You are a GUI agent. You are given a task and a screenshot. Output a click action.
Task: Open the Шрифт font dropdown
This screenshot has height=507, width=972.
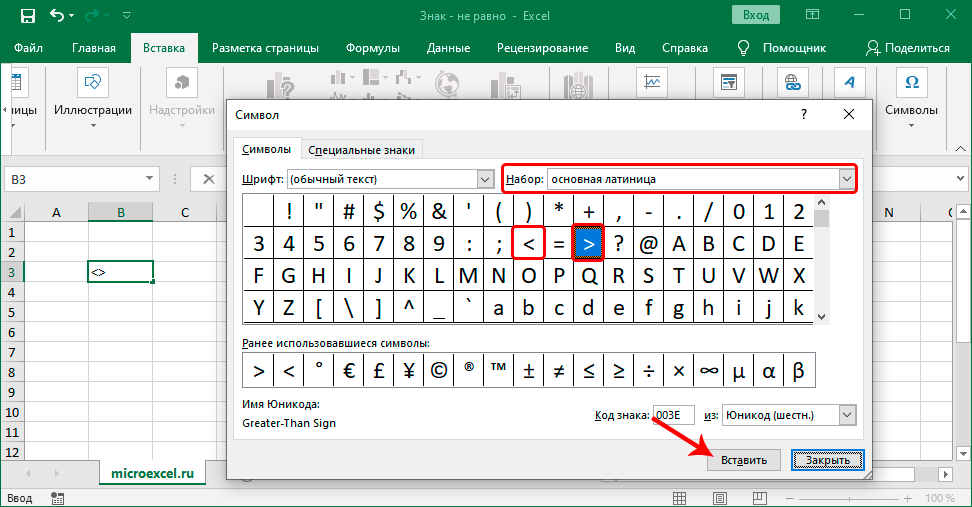485,179
